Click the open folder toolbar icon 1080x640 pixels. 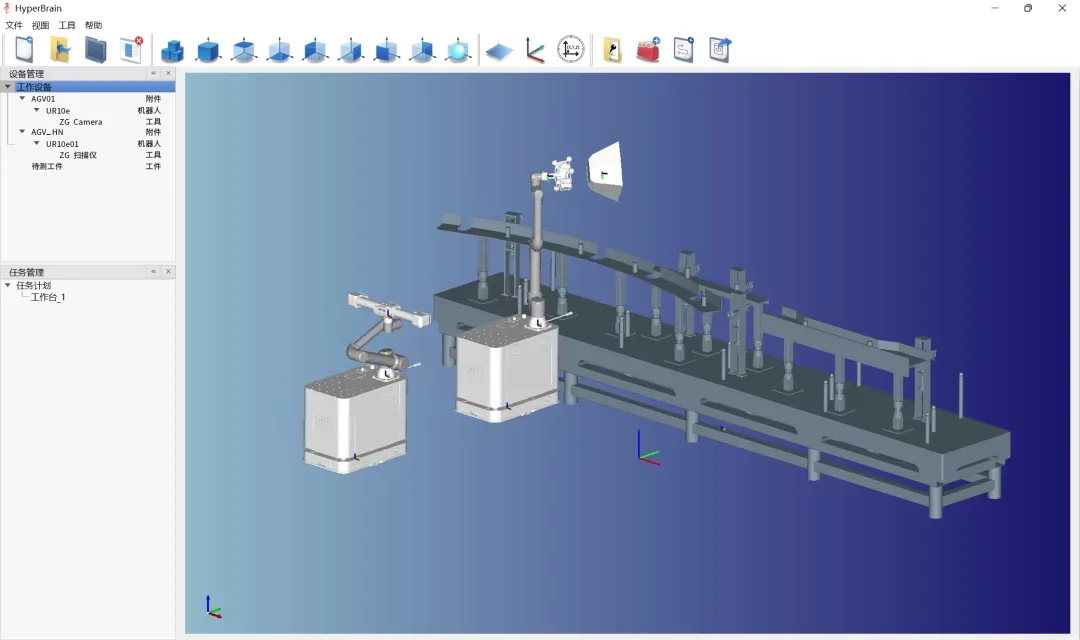60,49
